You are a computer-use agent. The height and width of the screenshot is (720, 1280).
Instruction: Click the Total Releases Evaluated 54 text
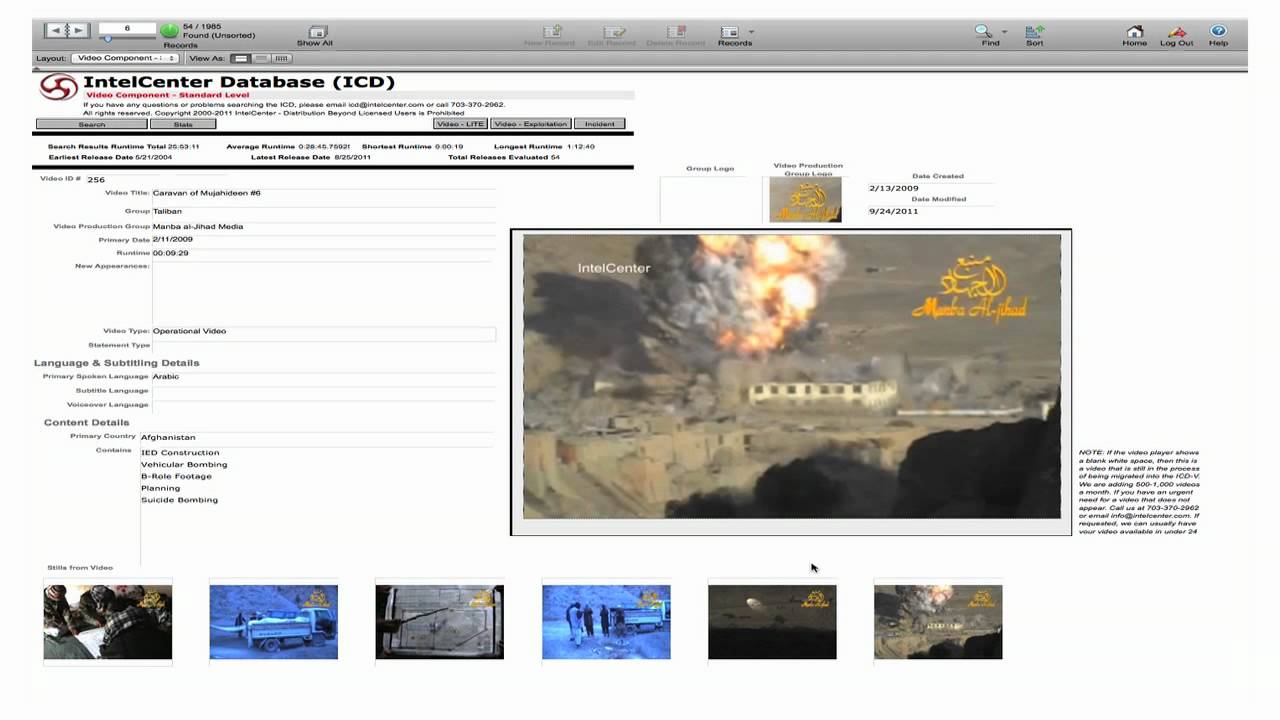(x=504, y=157)
